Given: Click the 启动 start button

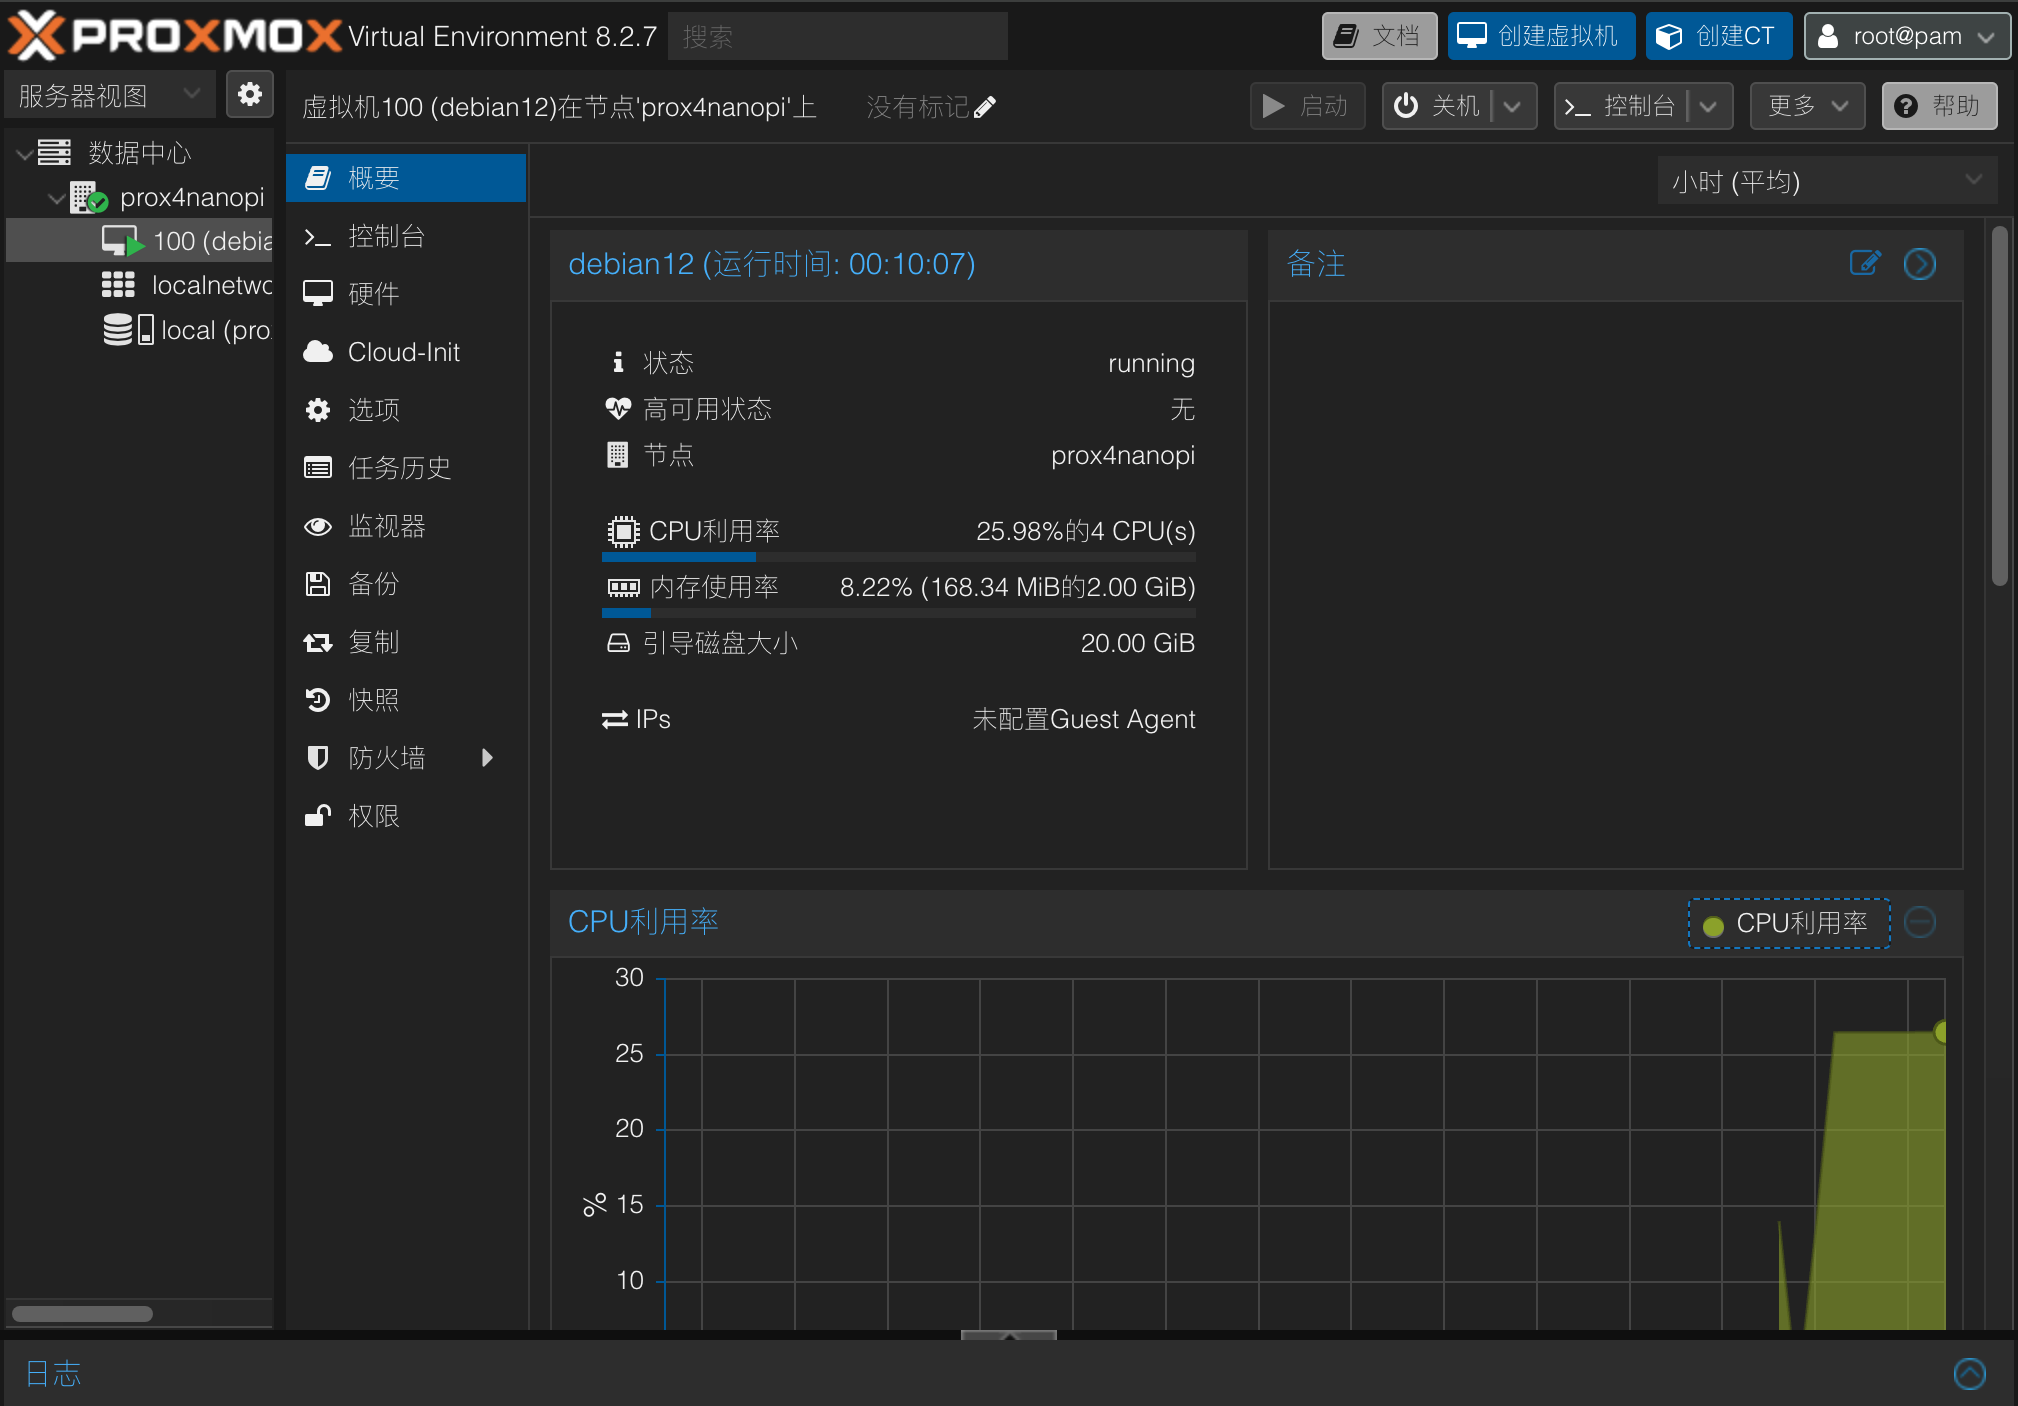Looking at the screenshot, I should [1307, 106].
